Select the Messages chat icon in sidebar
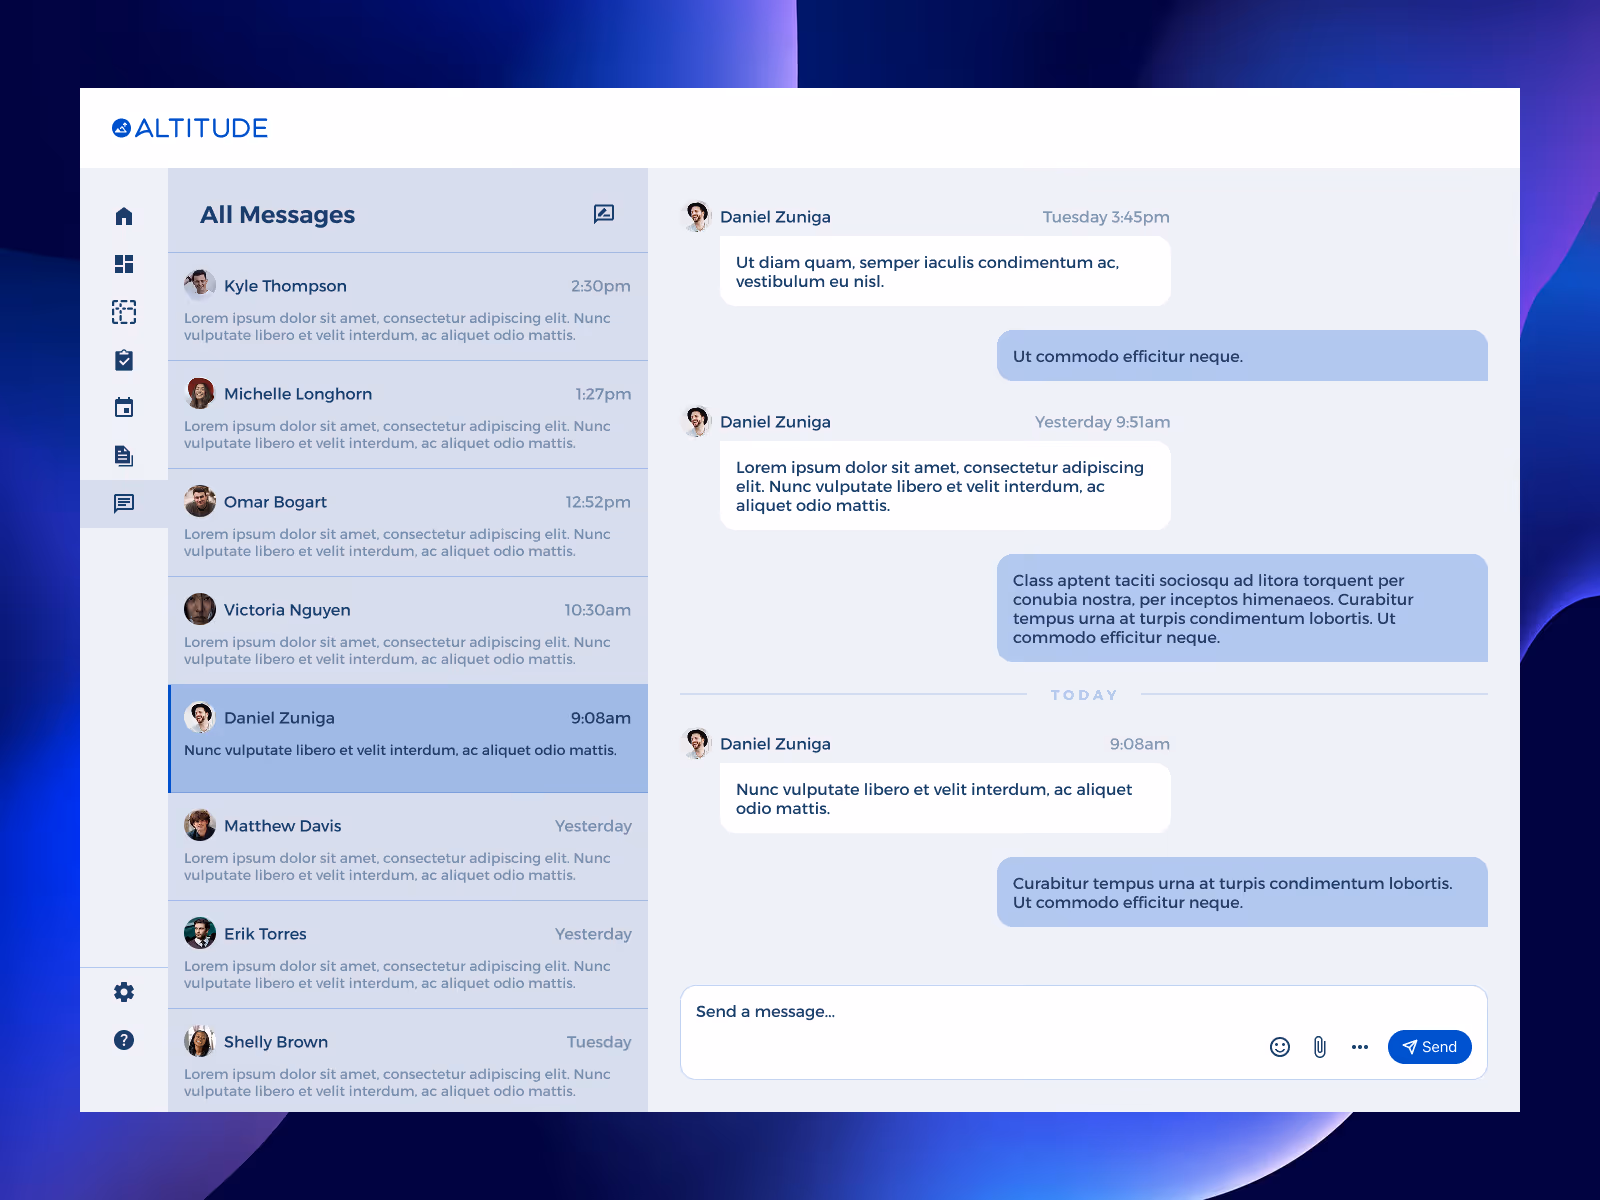The width and height of the screenshot is (1600, 1200). (x=124, y=503)
